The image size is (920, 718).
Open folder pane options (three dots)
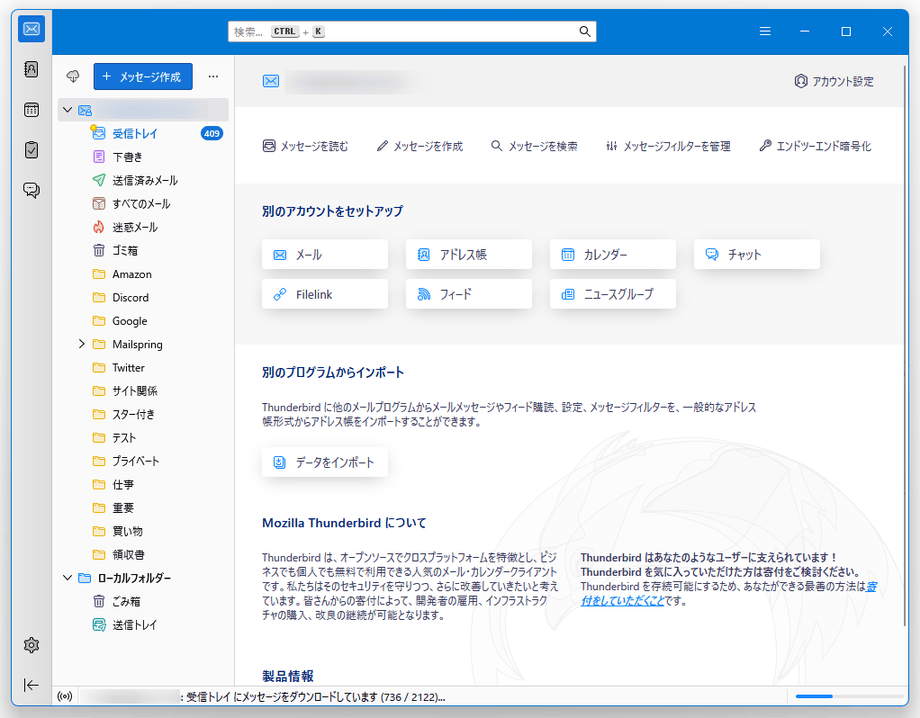click(213, 76)
